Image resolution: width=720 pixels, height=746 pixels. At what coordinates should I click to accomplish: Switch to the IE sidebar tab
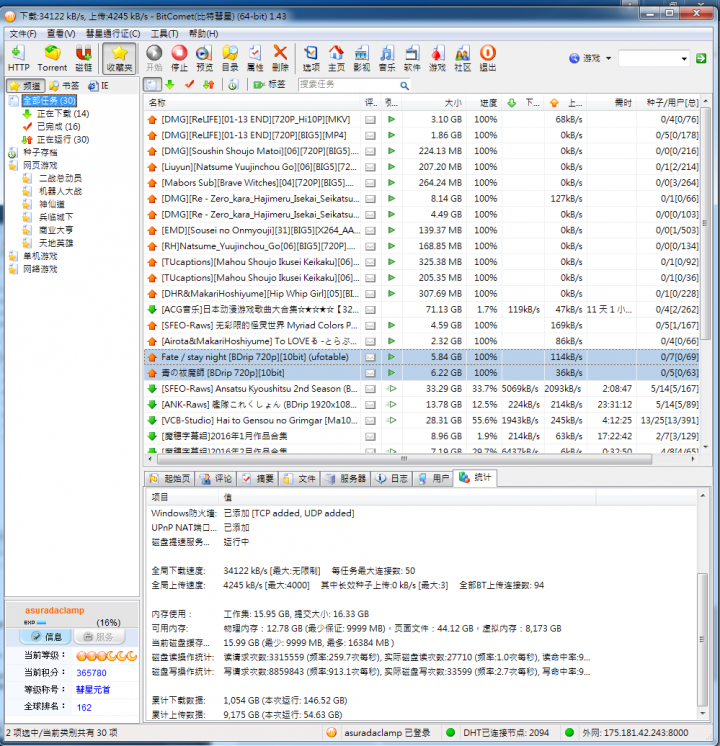click(x=99, y=86)
